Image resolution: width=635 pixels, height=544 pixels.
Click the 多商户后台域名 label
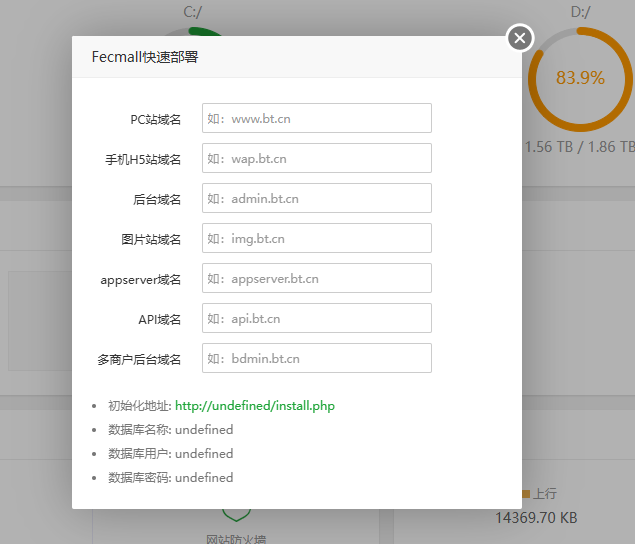[x=139, y=360]
